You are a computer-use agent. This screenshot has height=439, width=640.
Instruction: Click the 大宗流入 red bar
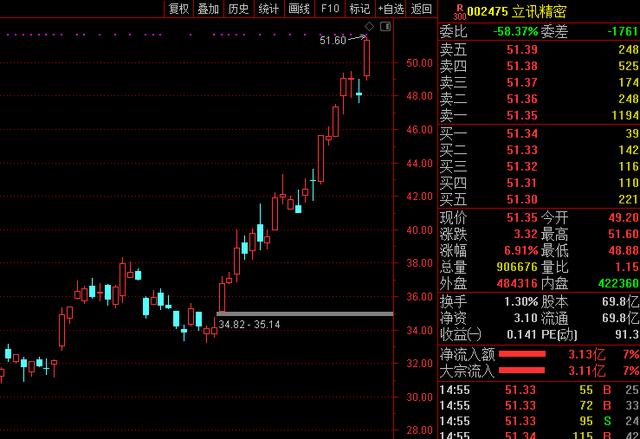[x=522, y=370]
